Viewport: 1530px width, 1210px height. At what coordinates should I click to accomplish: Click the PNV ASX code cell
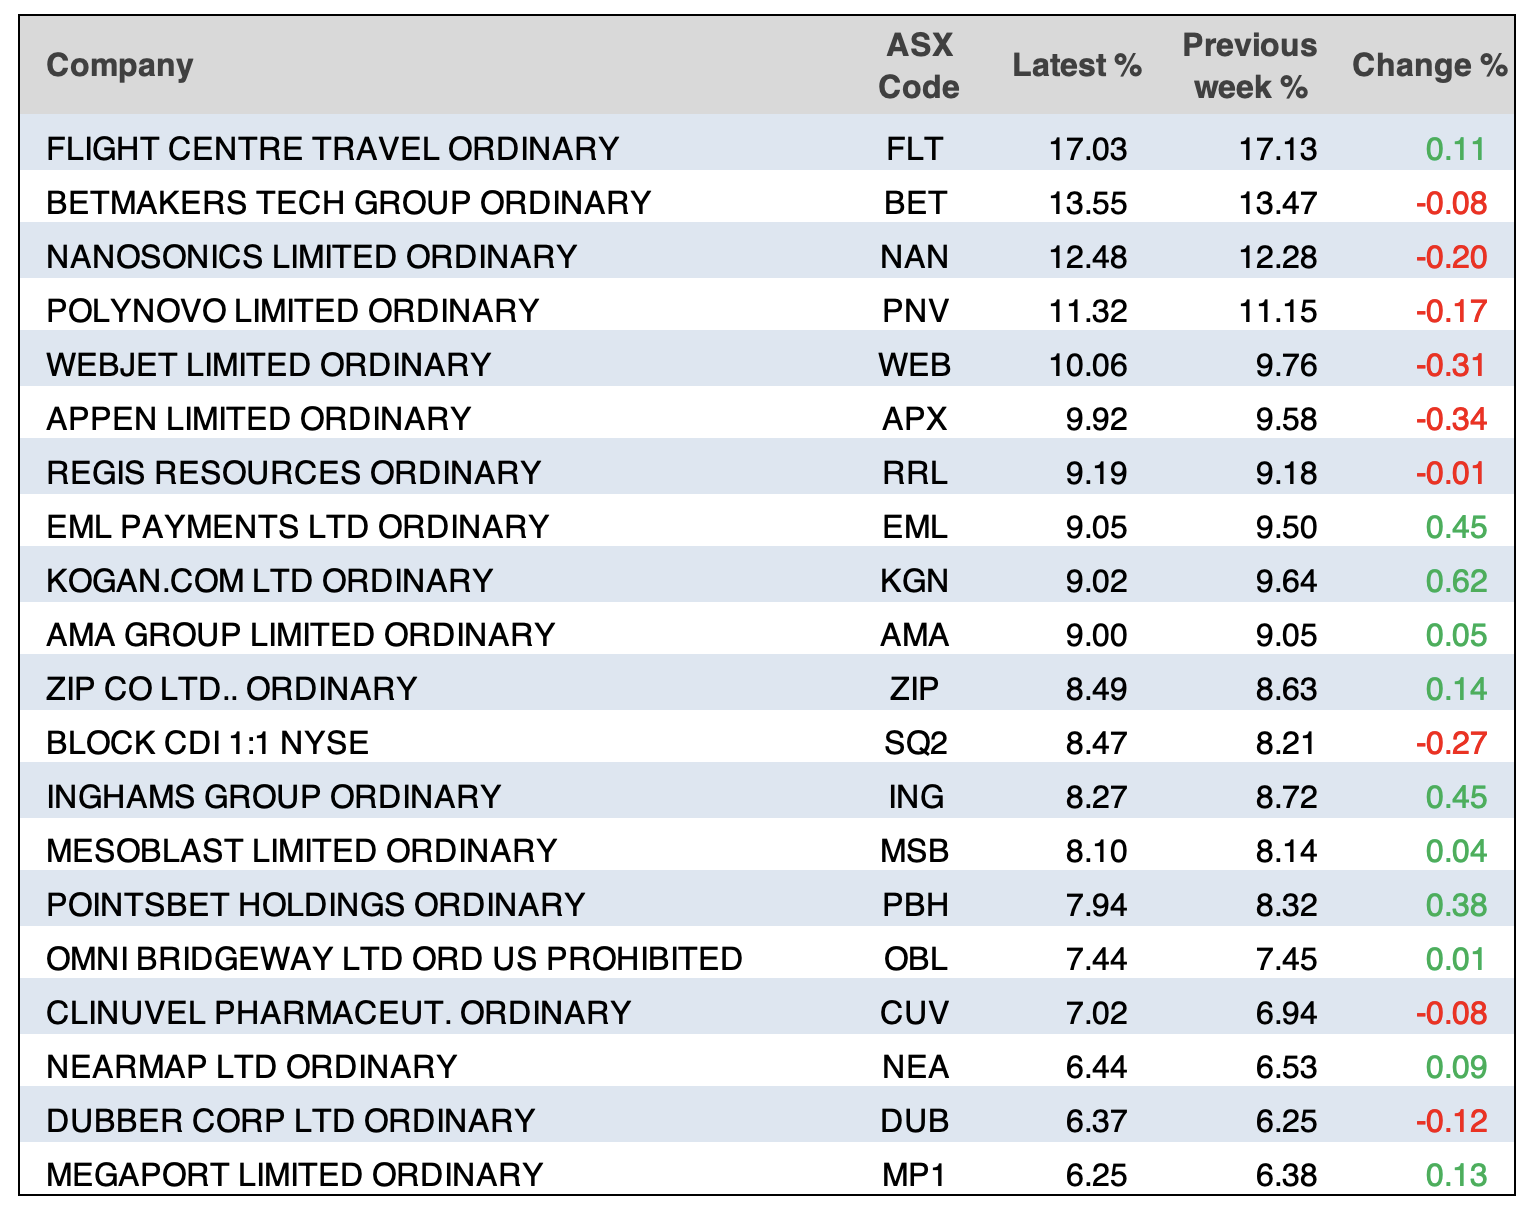(x=915, y=311)
